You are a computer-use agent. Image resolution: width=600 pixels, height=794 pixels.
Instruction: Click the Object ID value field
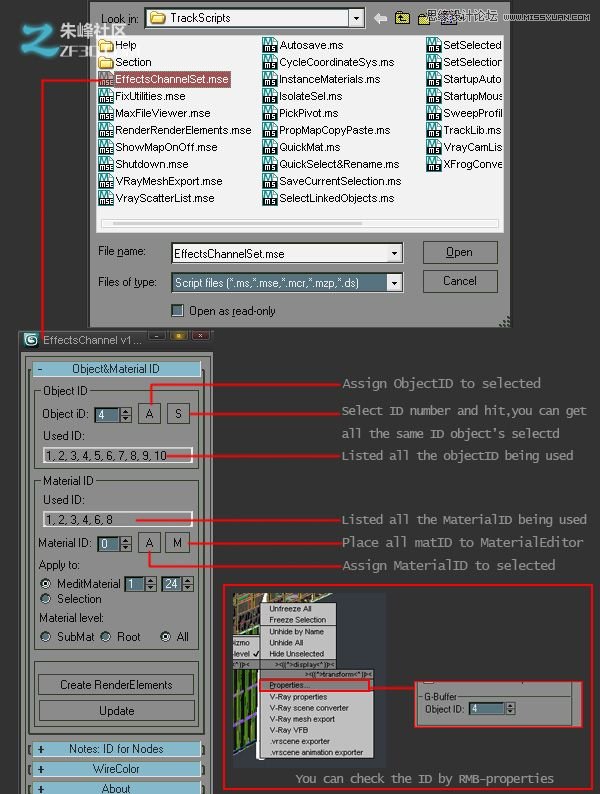click(x=107, y=415)
